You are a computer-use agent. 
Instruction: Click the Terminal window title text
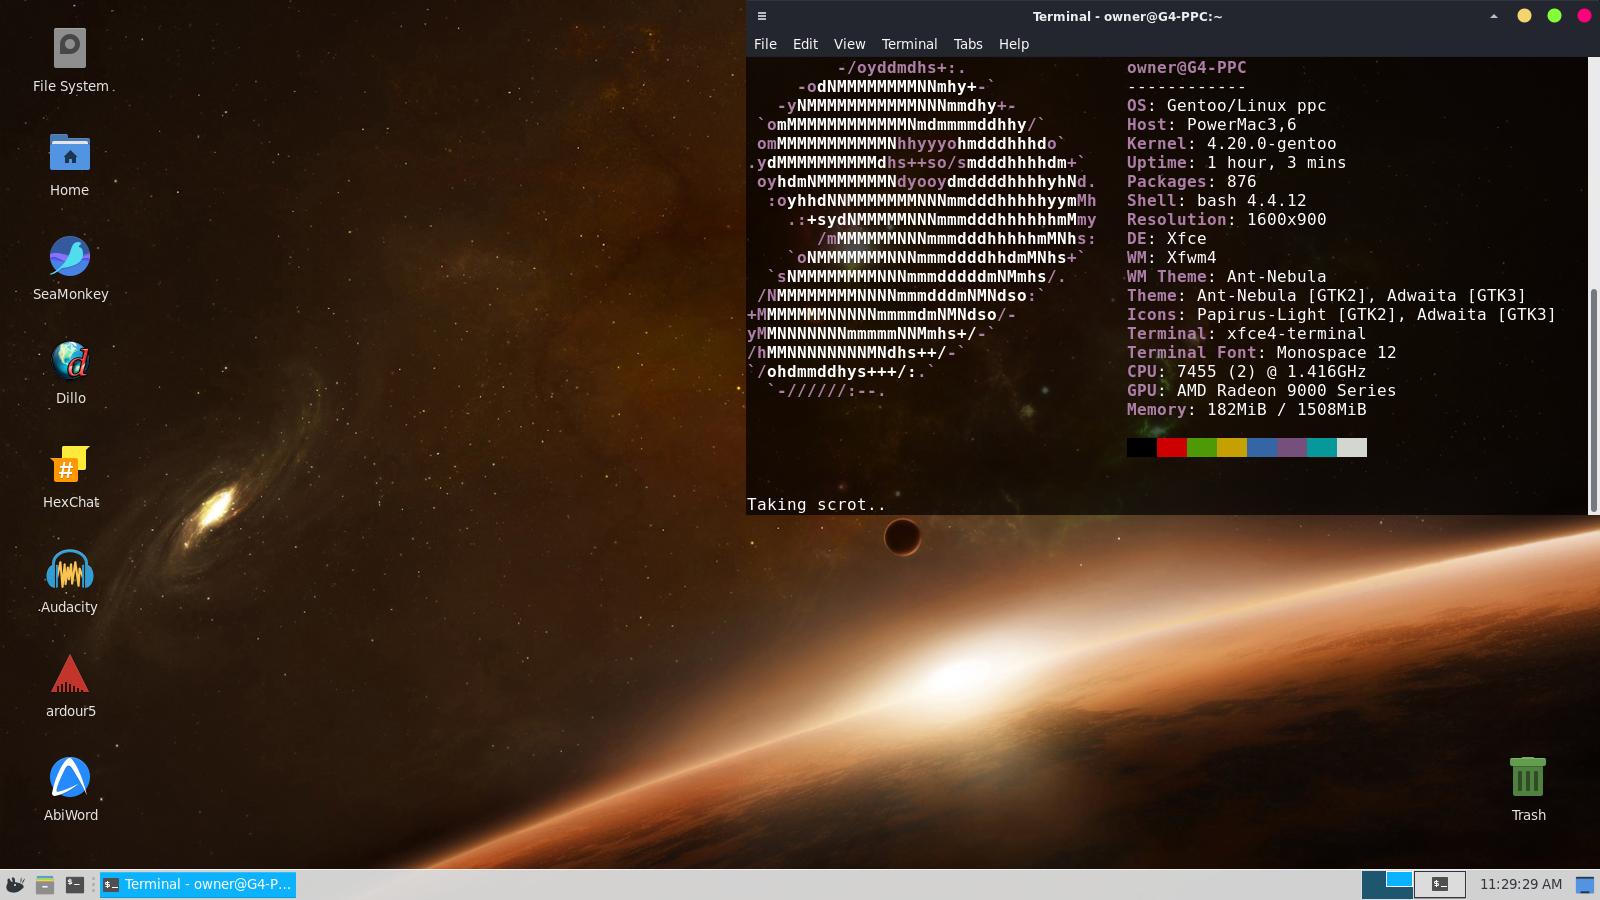(x=1127, y=16)
